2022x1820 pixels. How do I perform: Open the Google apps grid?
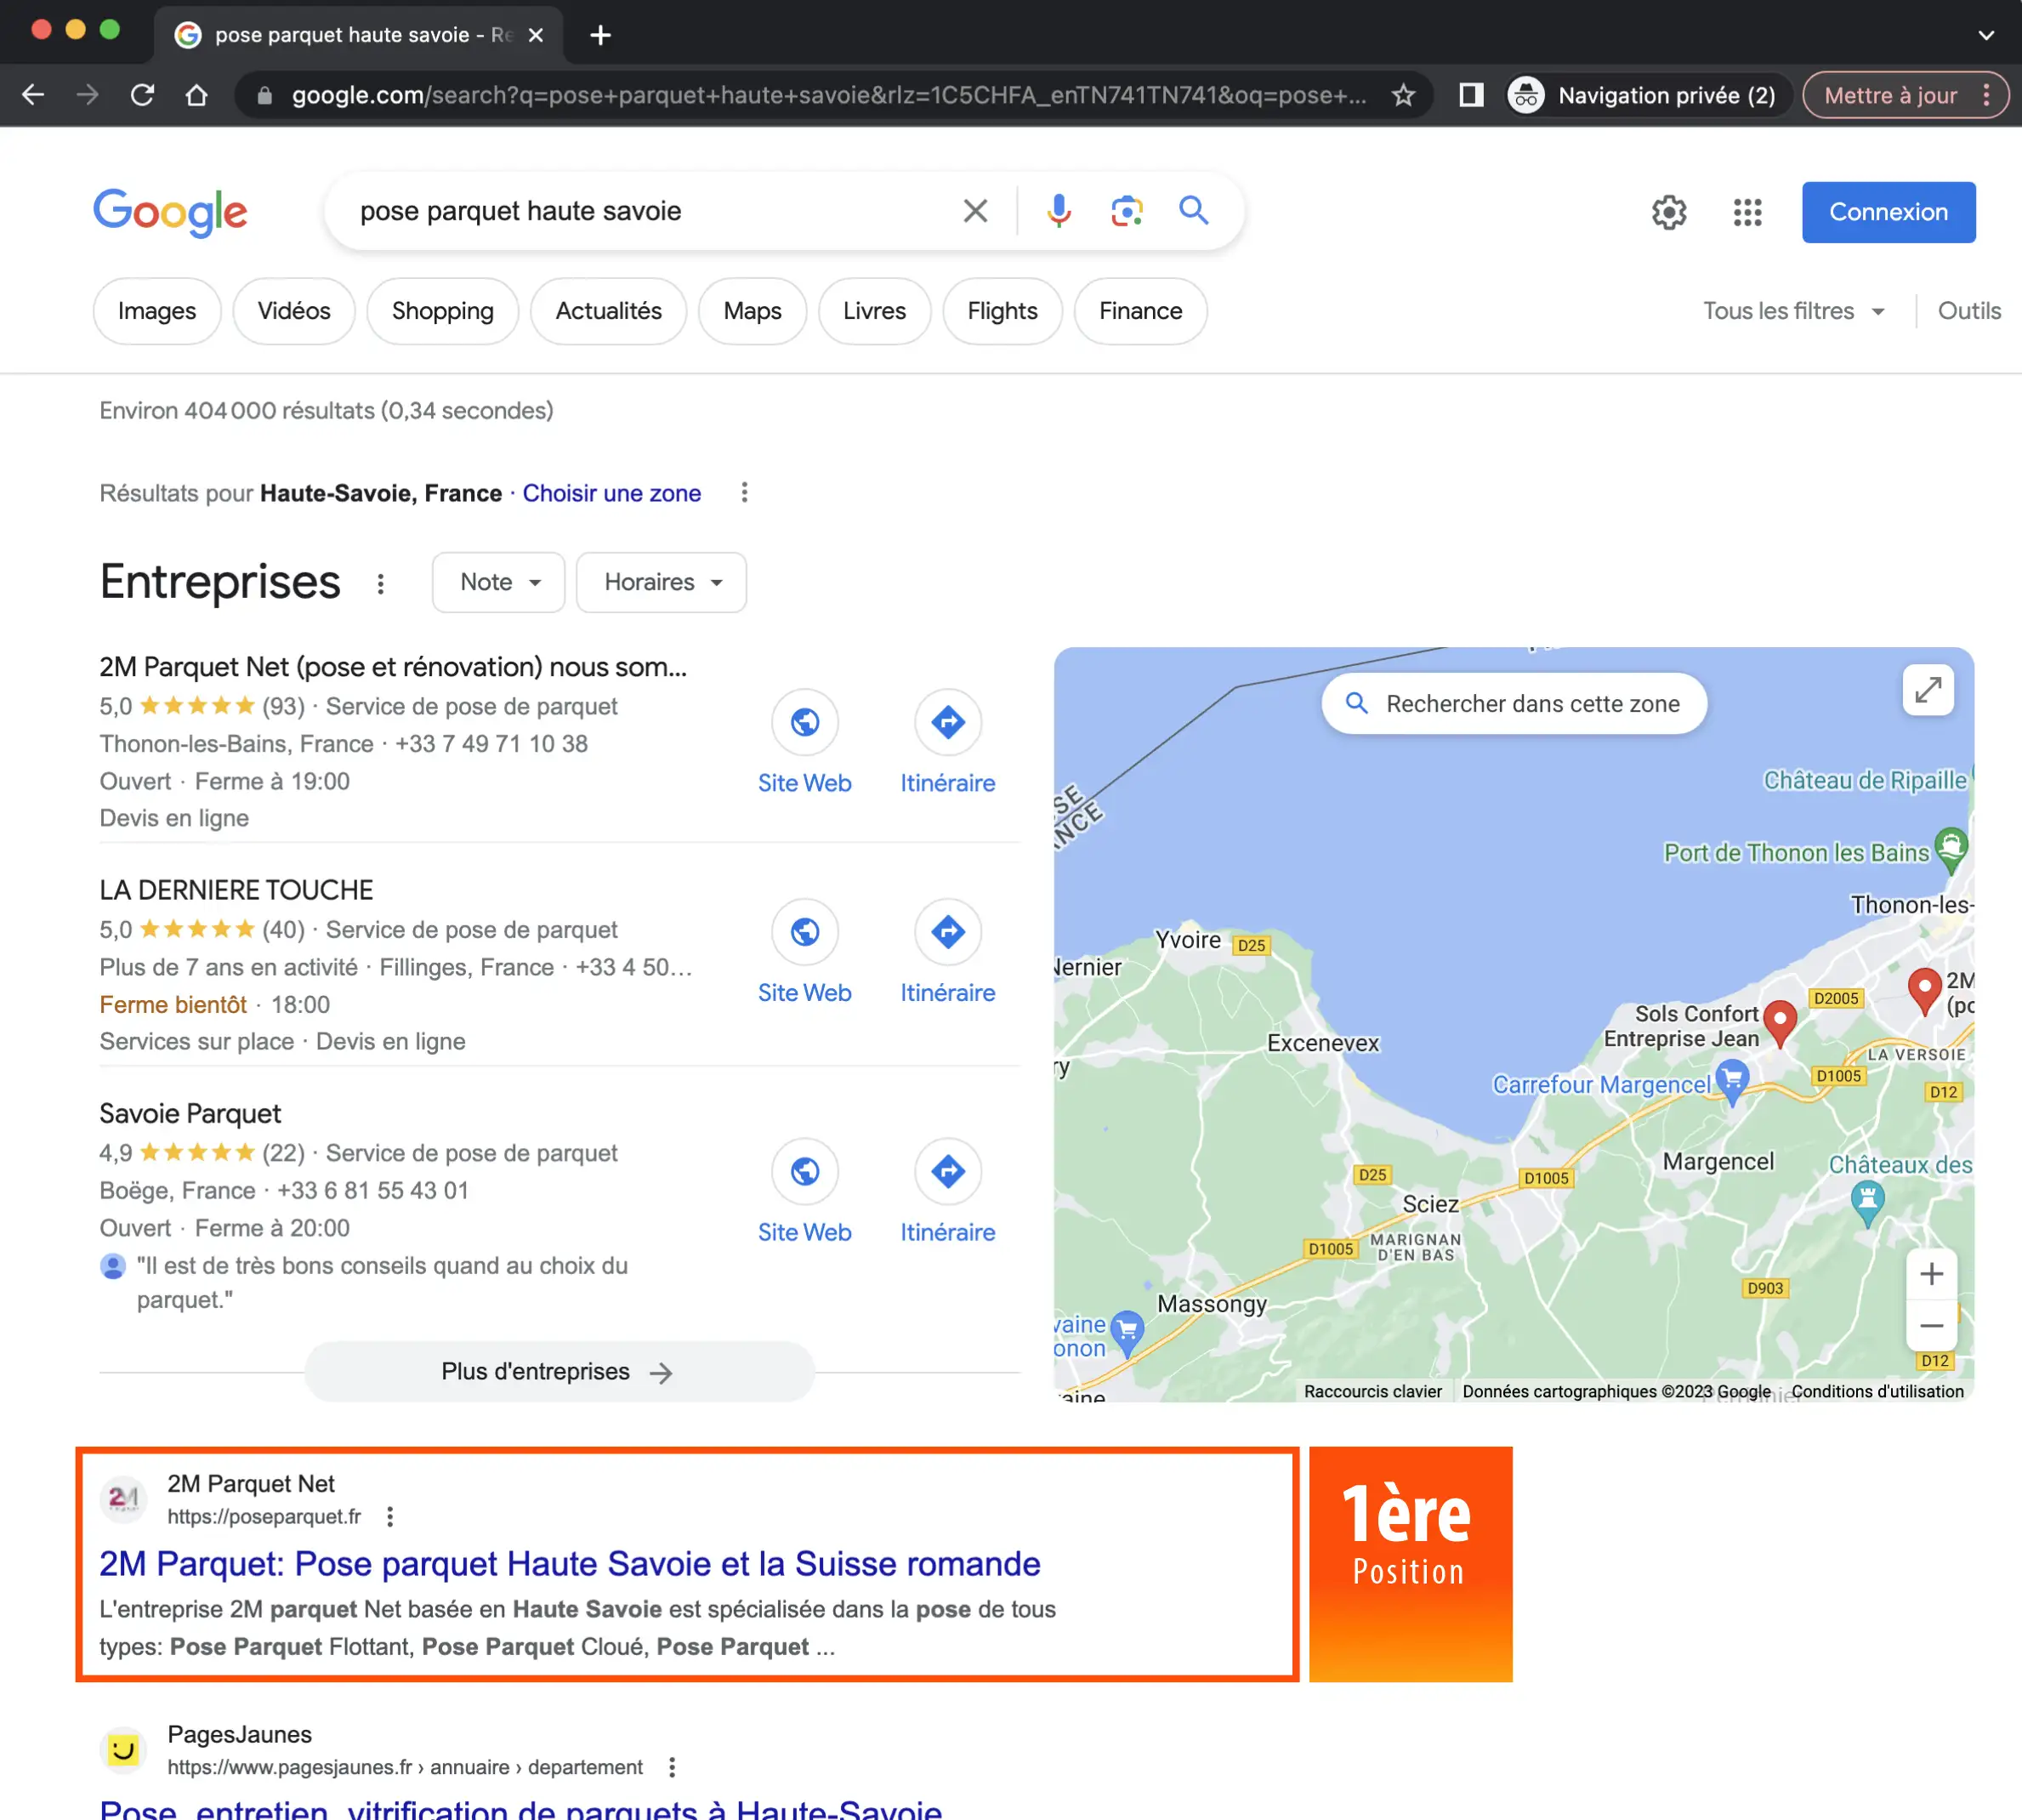(x=1747, y=212)
